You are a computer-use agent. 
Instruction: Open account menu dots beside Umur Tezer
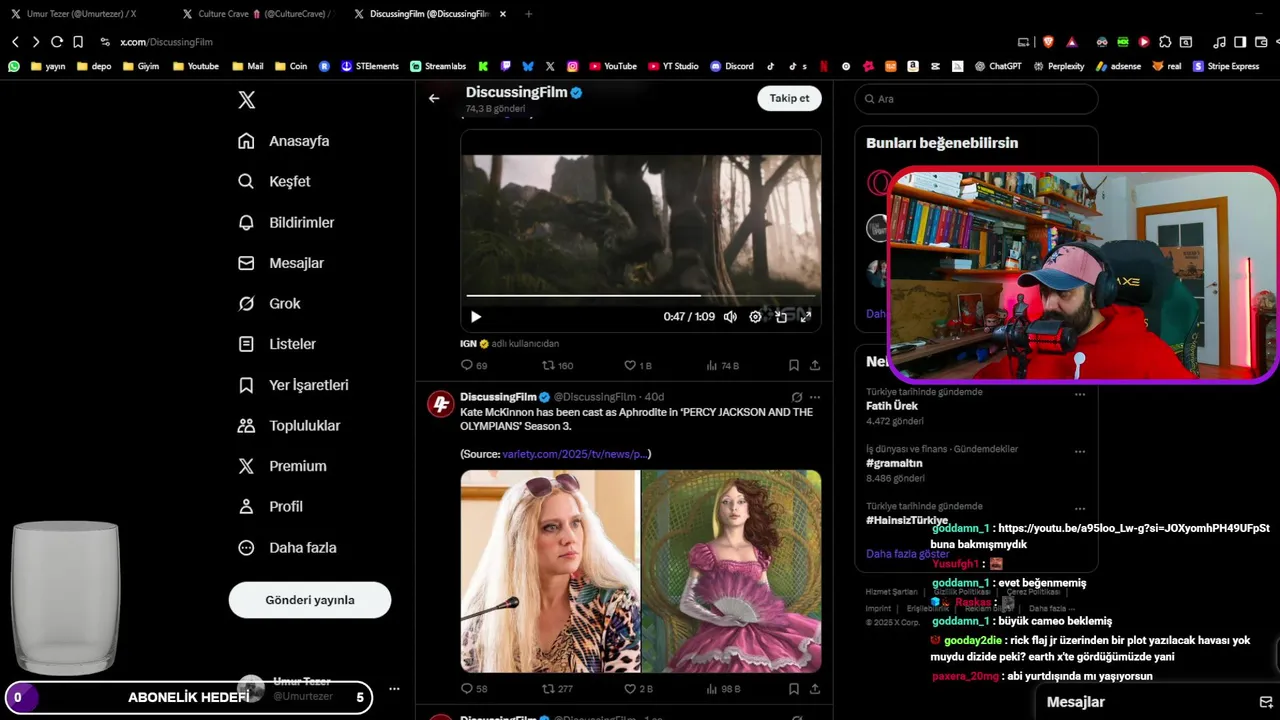coord(394,689)
